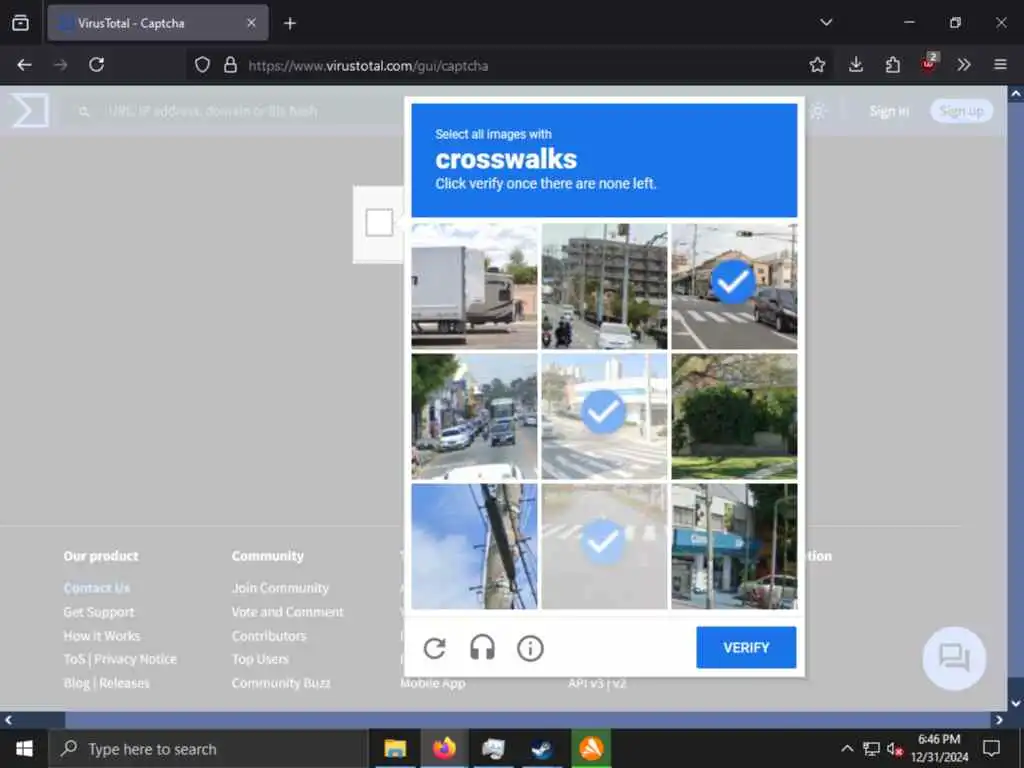Click page scrollbar down arrow
The width and height of the screenshot is (1024, 768).
[x=1016, y=703]
